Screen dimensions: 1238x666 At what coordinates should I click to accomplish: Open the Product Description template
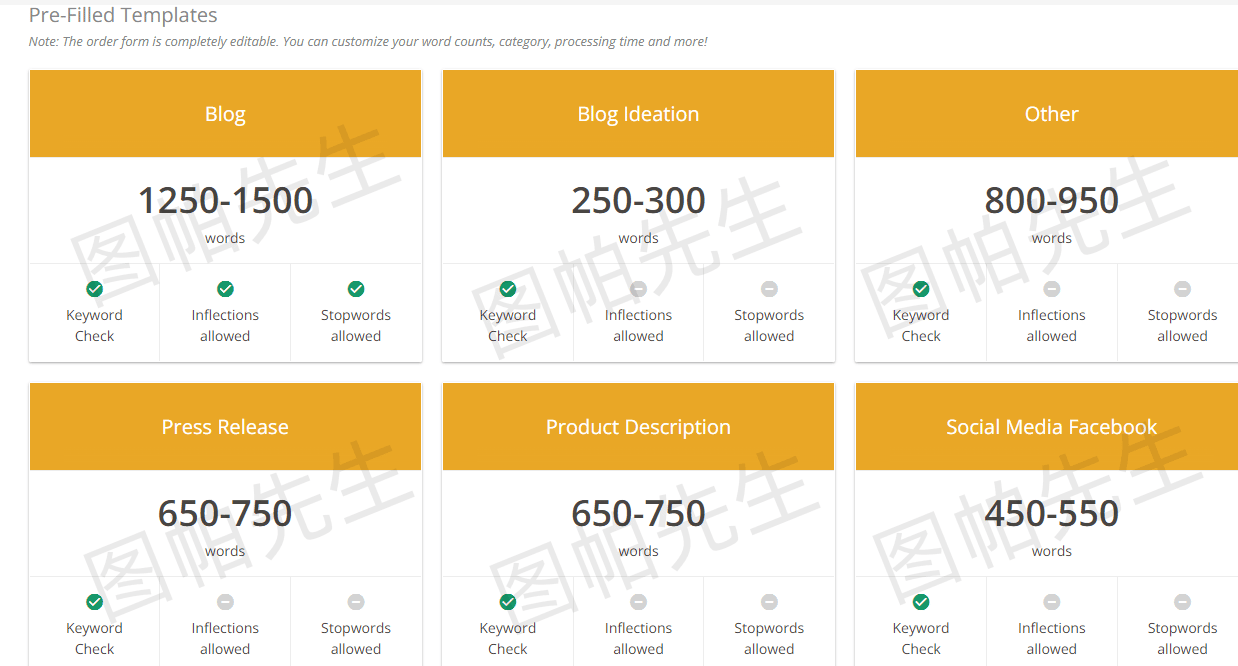tap(638, 426)
